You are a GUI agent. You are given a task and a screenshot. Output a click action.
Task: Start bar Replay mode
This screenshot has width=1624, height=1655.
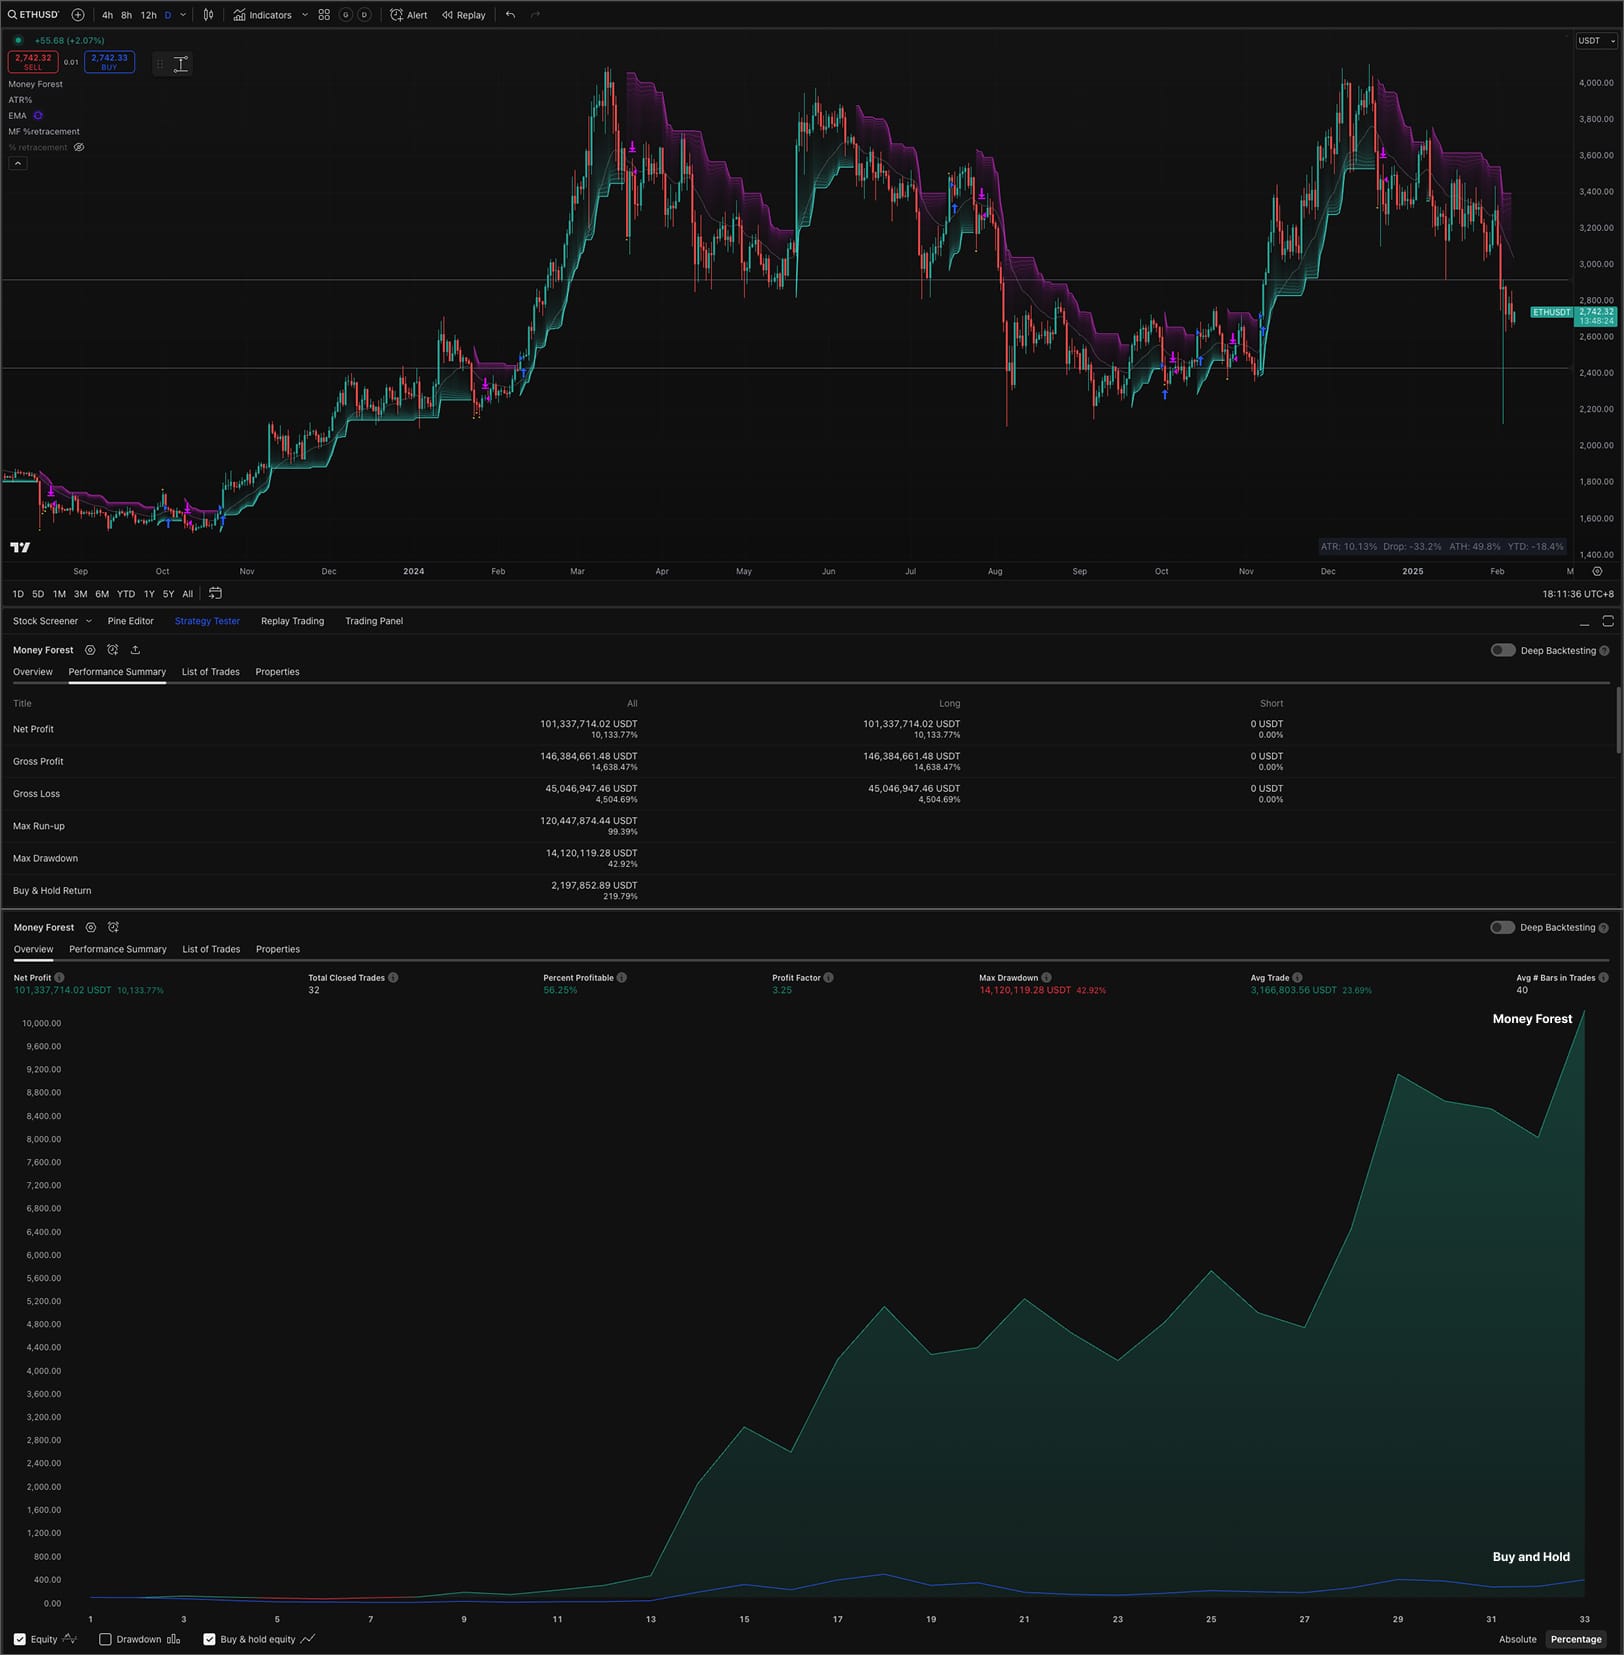pos(464,15)
